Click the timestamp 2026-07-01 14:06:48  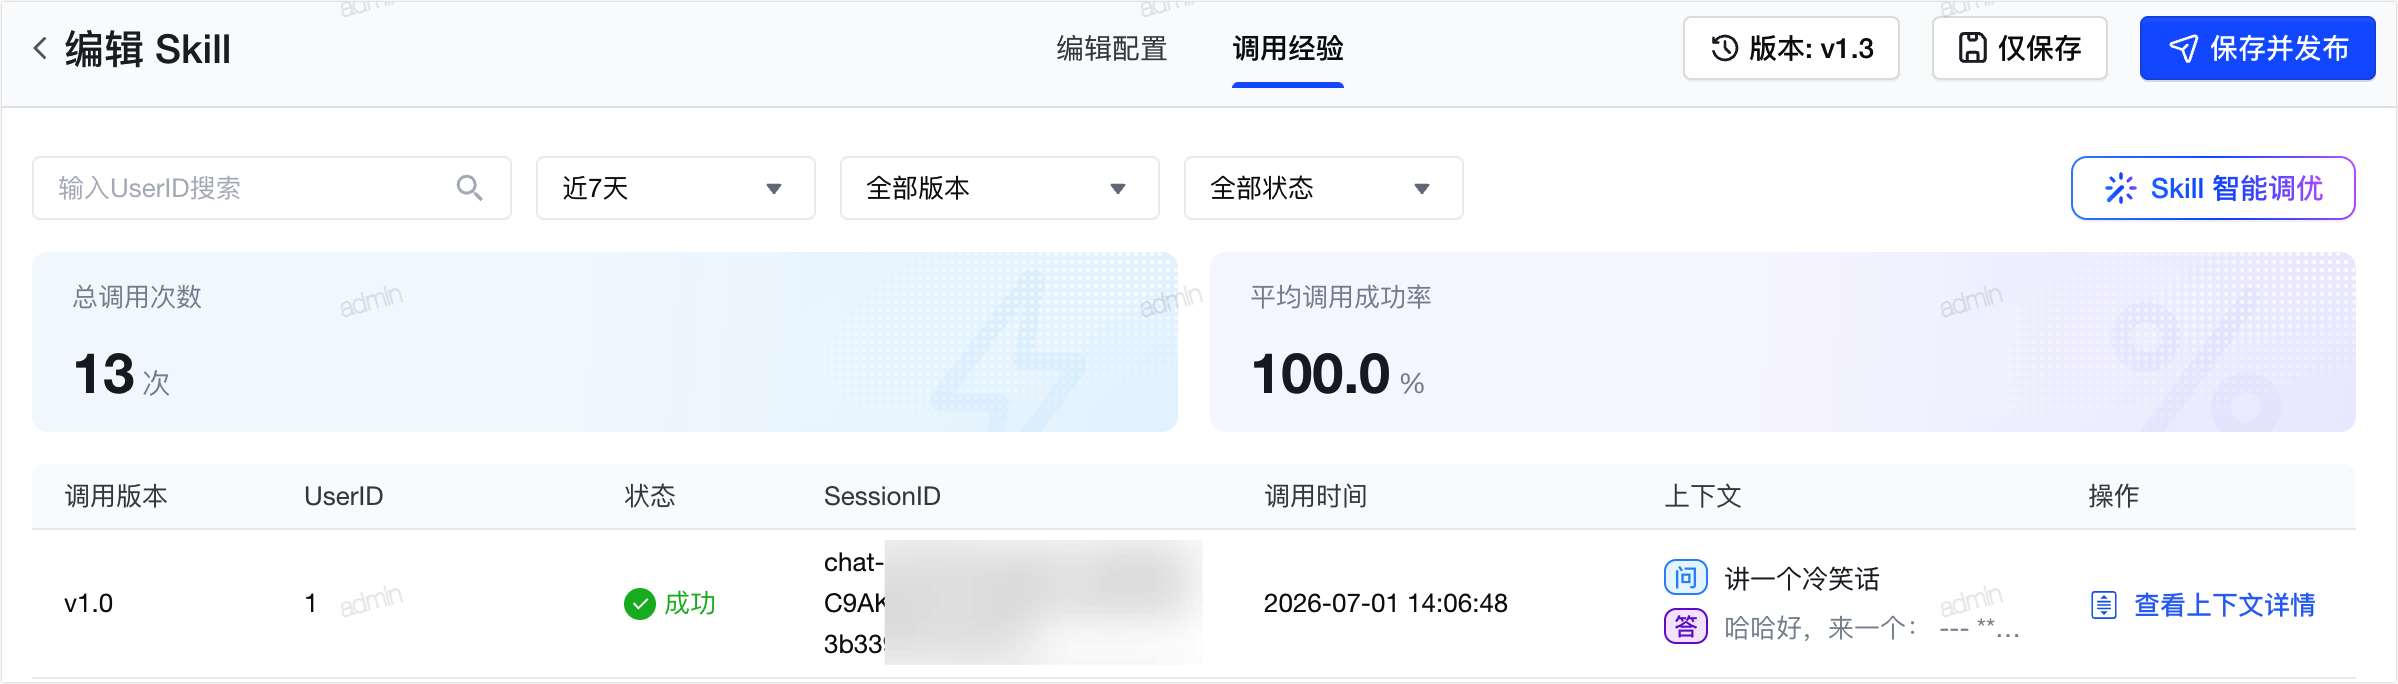pos(1386,604)
